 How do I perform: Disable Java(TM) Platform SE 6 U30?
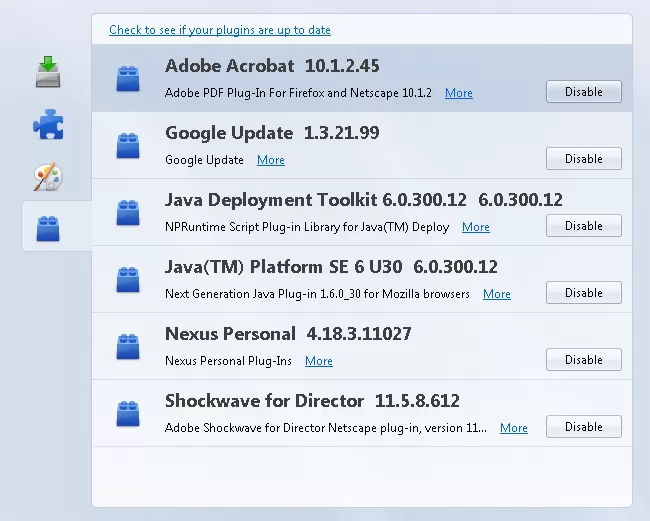(583, 293)
